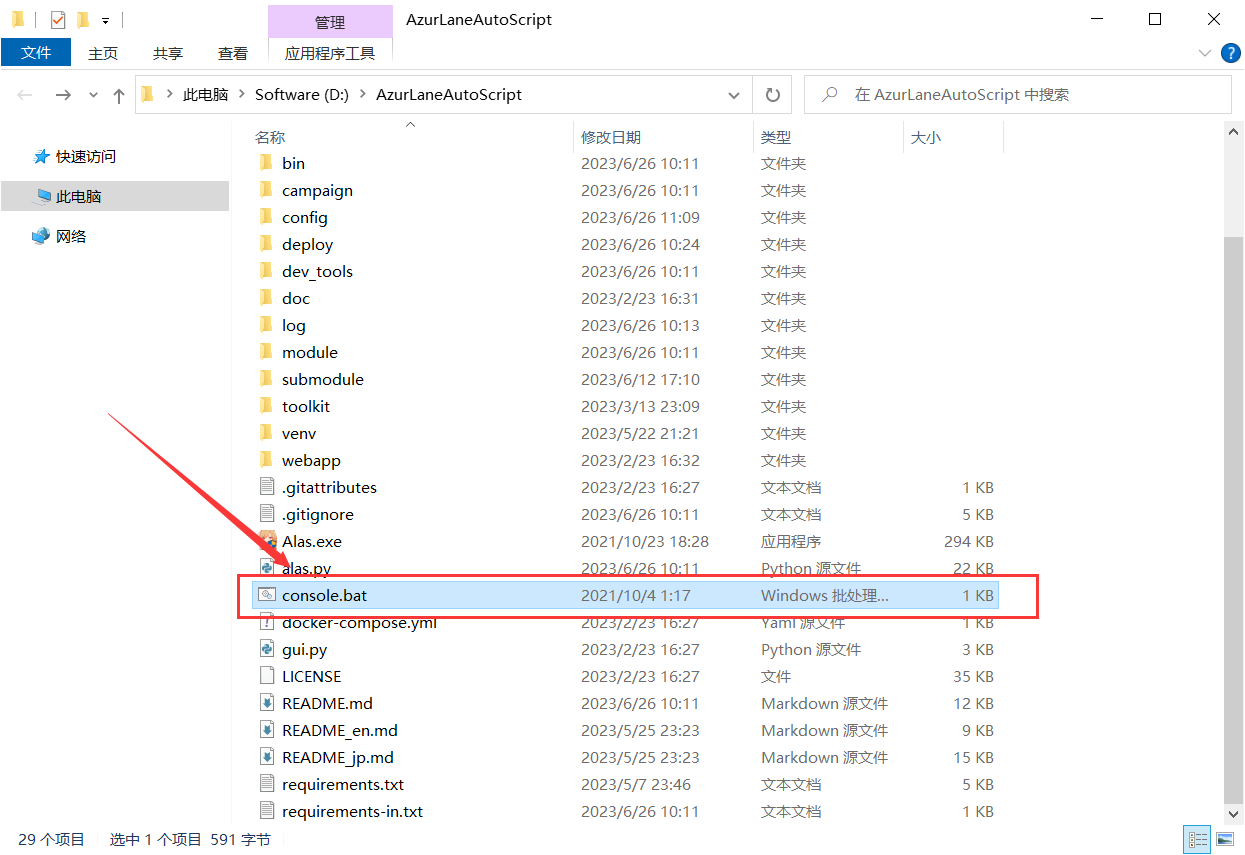Sort by 大小 column header
Screen dimensions: 1245x855
[926, 137]
